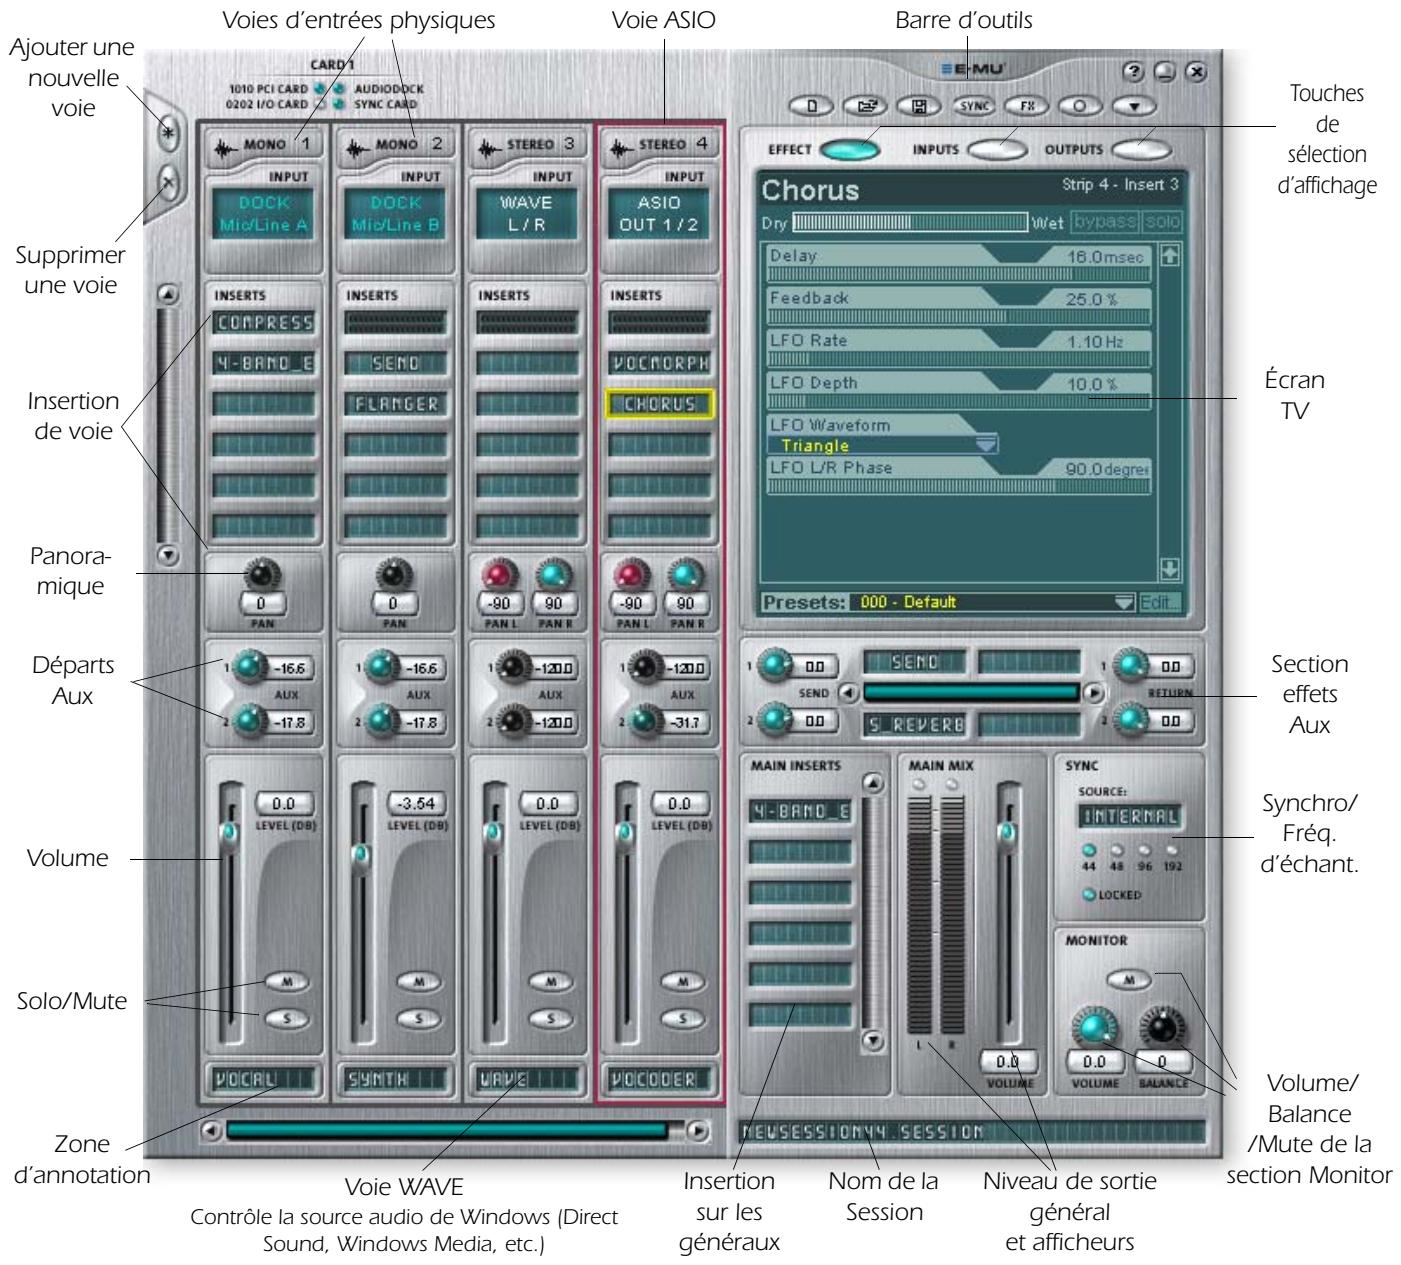Screen dimensions: 1401x1265
Task: Switch the TV display to Outputs view
Action: [x=1140, y=150]
